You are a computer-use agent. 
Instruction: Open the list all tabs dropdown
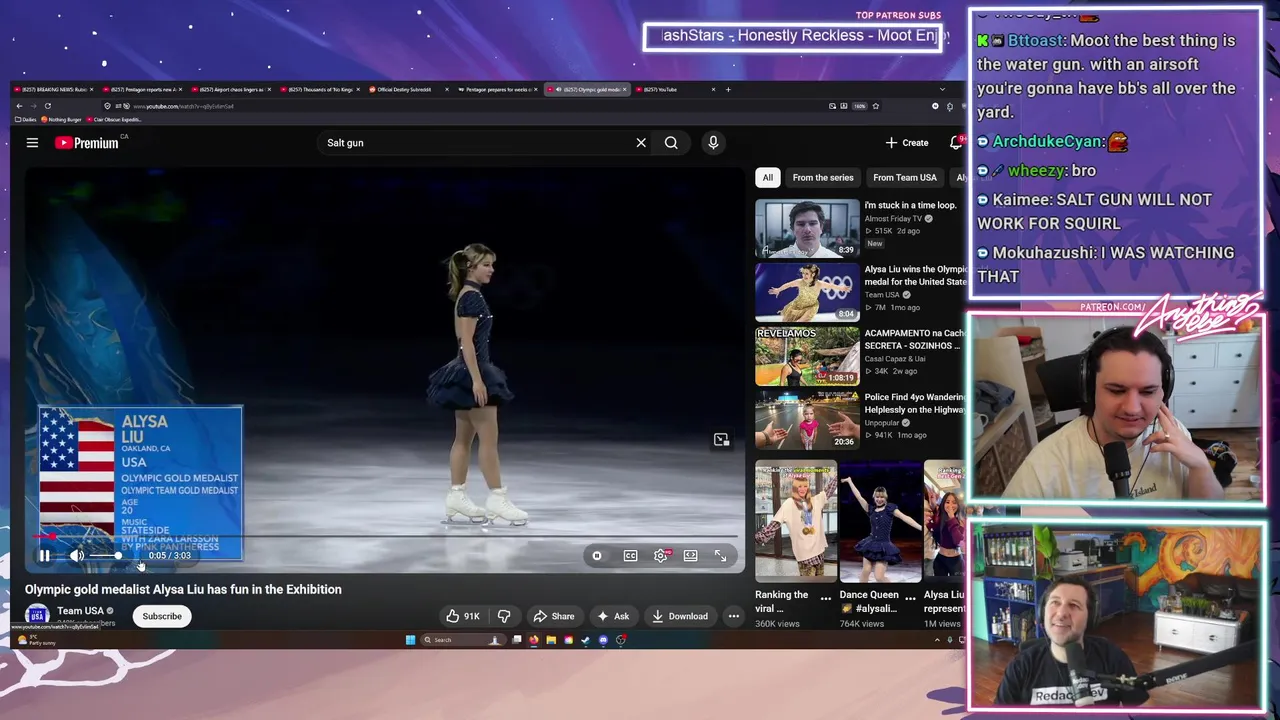point(941,90)
